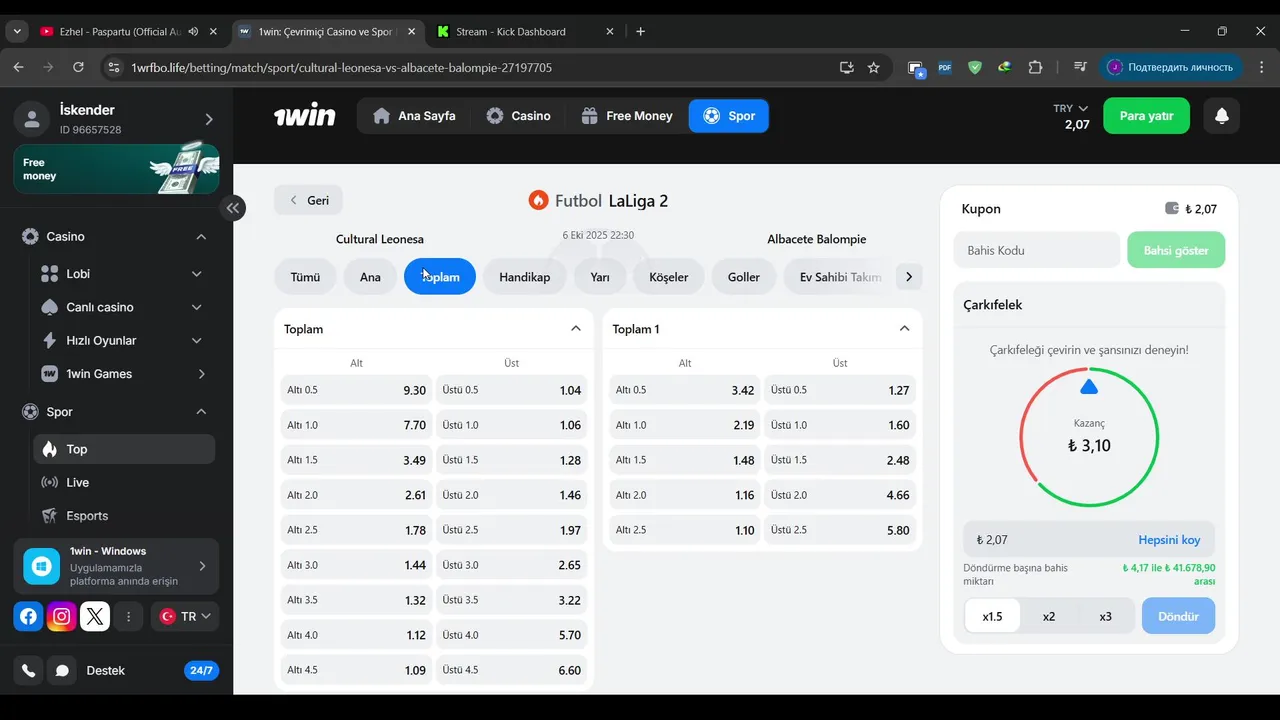Image resolution: width=1280 pixels, height=720 pixels.
Task: Select Toplam 1 Altı 1.0 at 2.19
Action: pyautogui.click(x=685, y=425)
